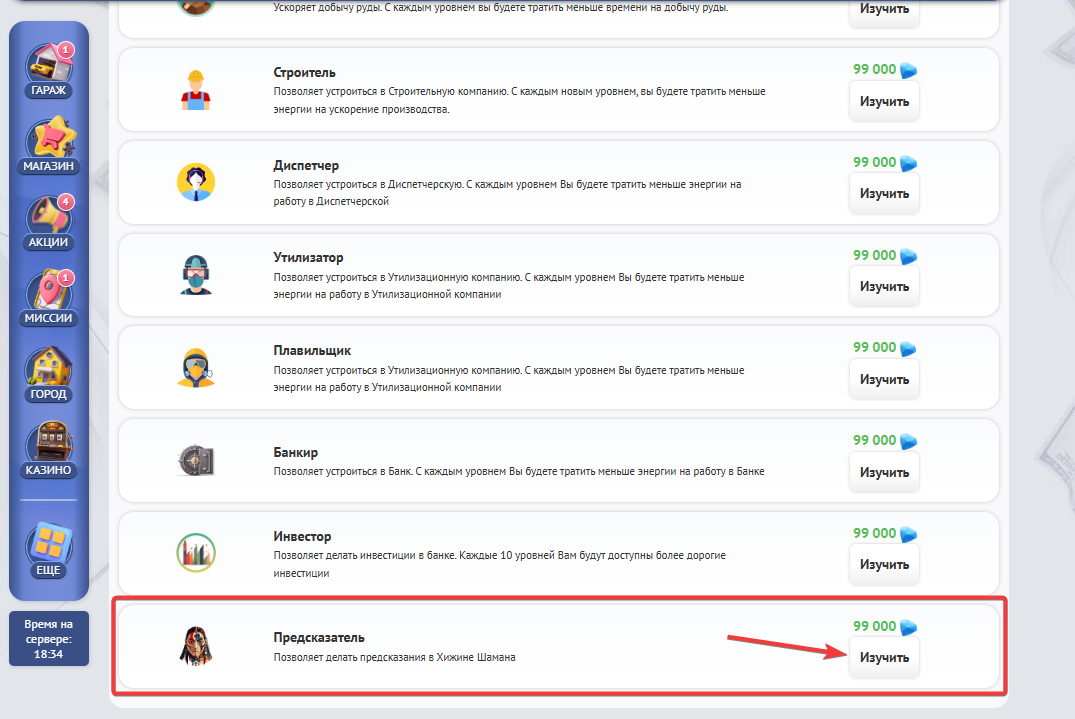This screenshot has height=719, width=1075.
Task: Select the Миссии menu label
Action: [x=49, y=318]
